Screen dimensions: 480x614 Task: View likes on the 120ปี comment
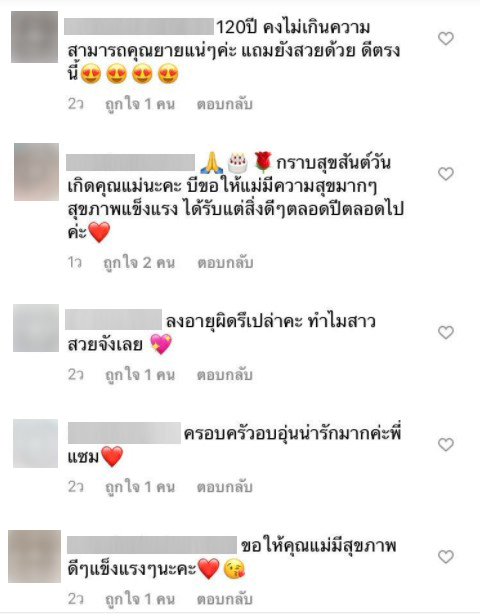point(140,104)
